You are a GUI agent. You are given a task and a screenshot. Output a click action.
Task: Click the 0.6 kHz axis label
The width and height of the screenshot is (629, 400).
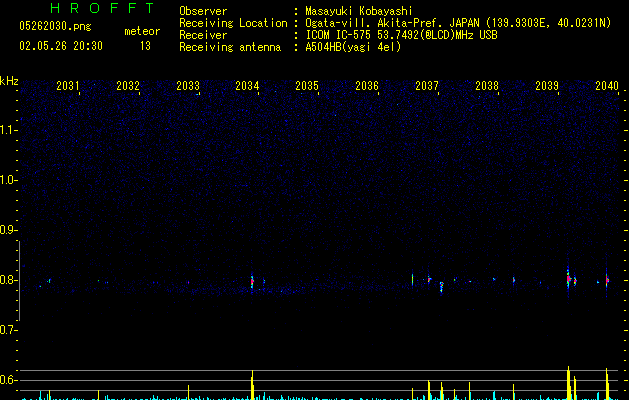[x=7, y=380]
